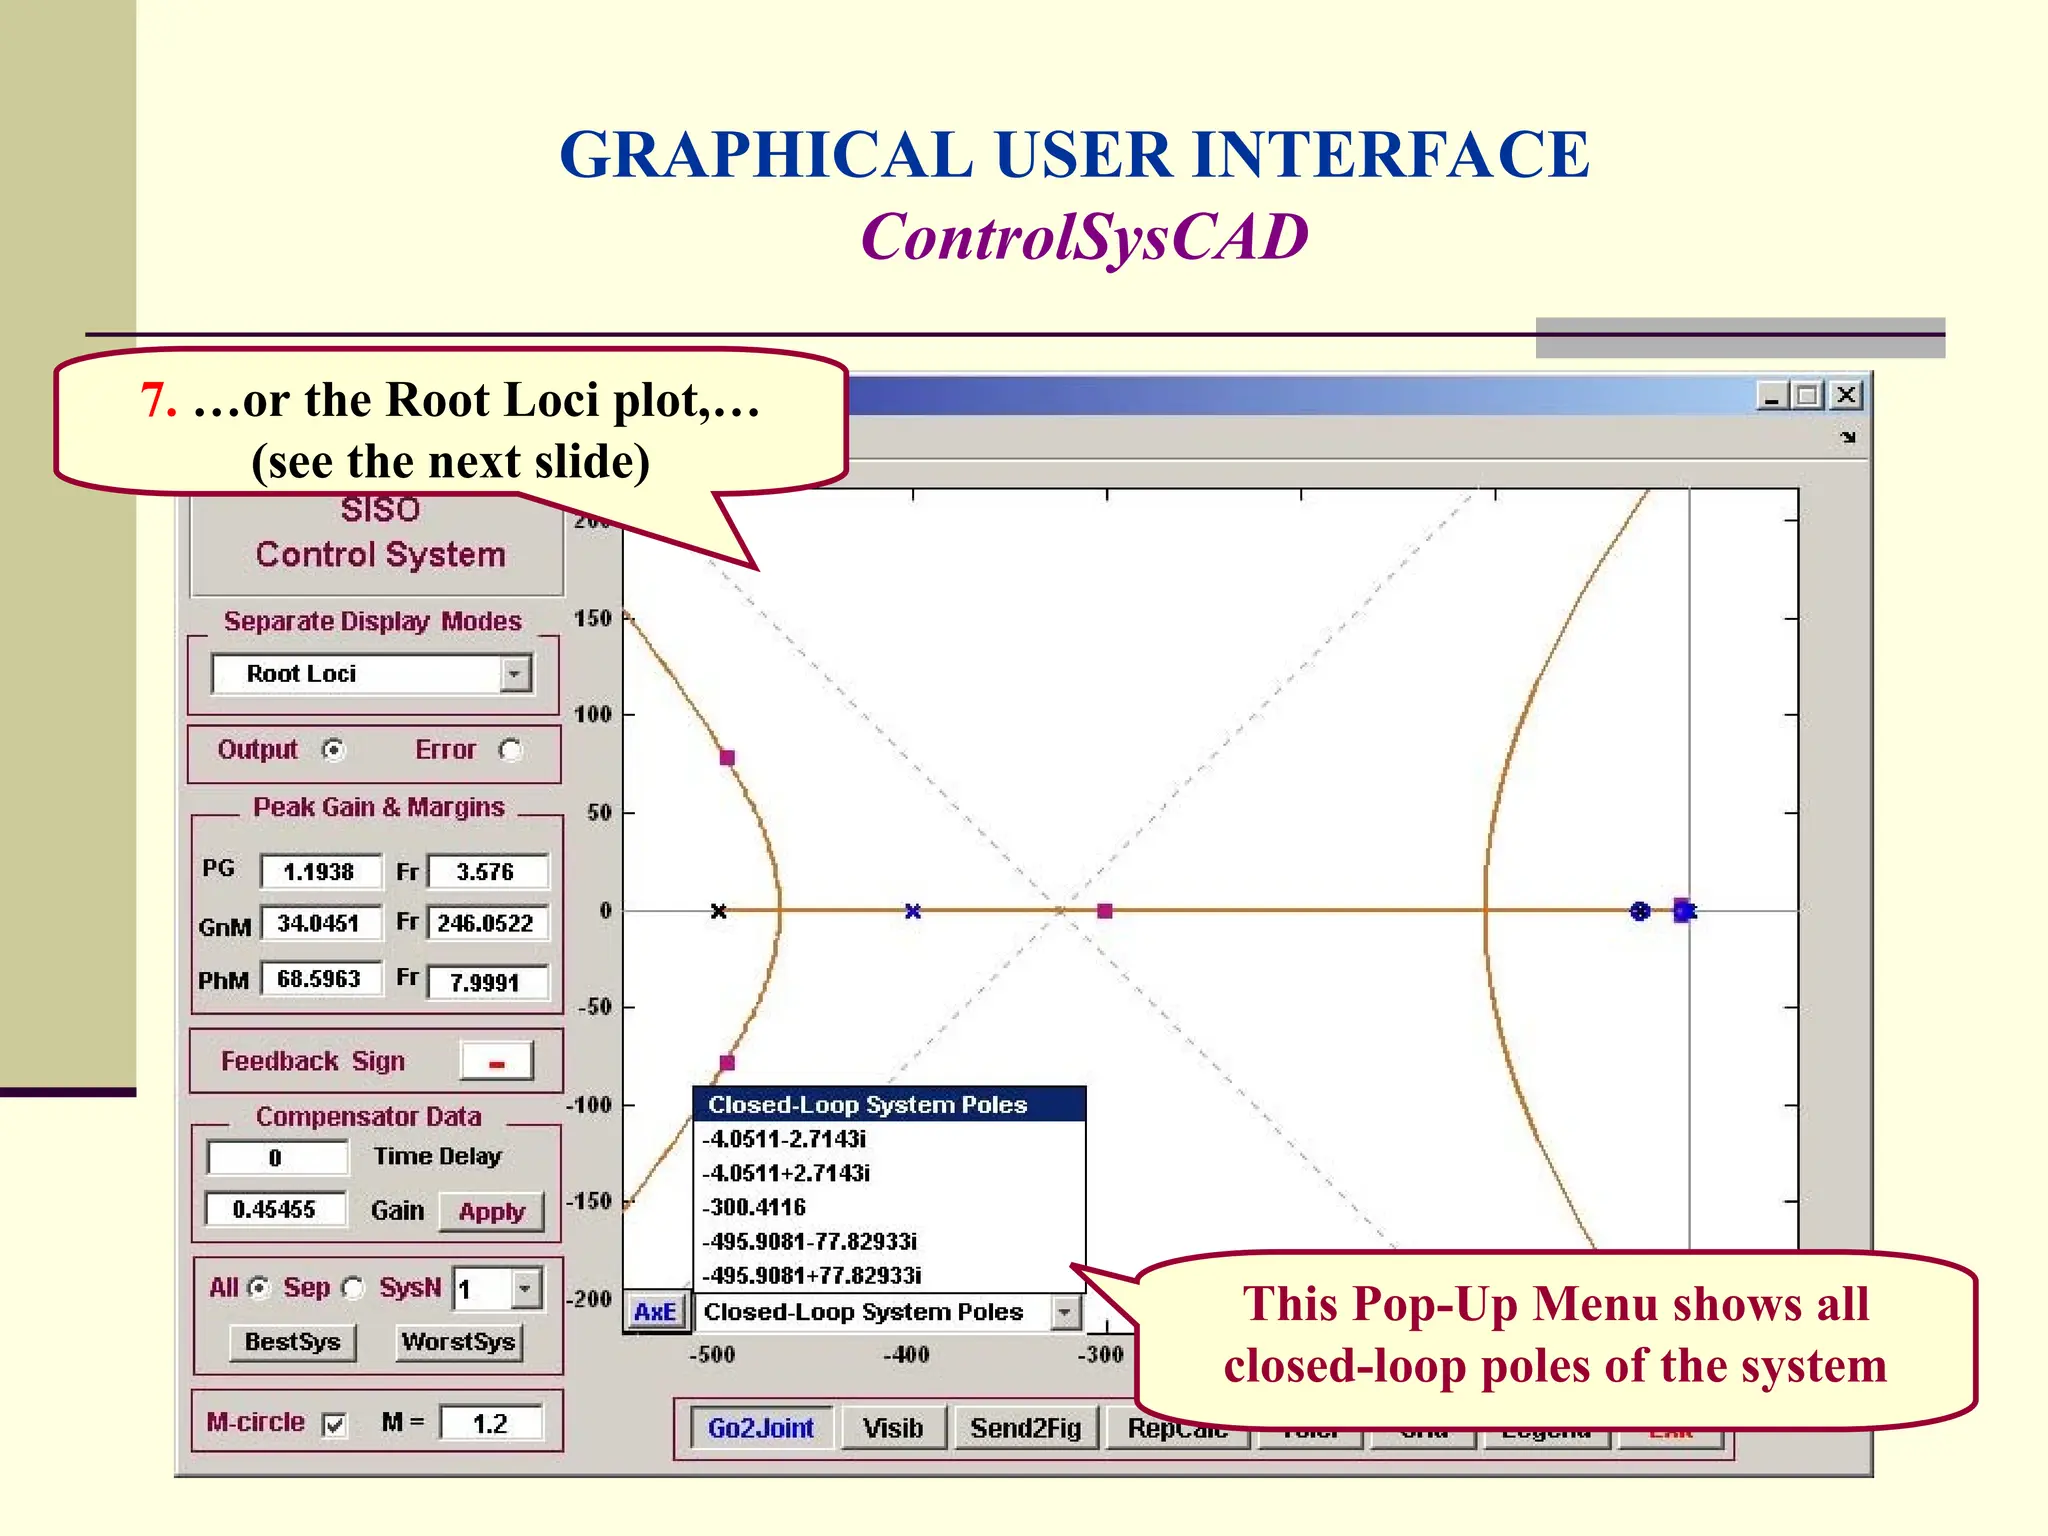Close the ControlSysCAD window

1846,396
